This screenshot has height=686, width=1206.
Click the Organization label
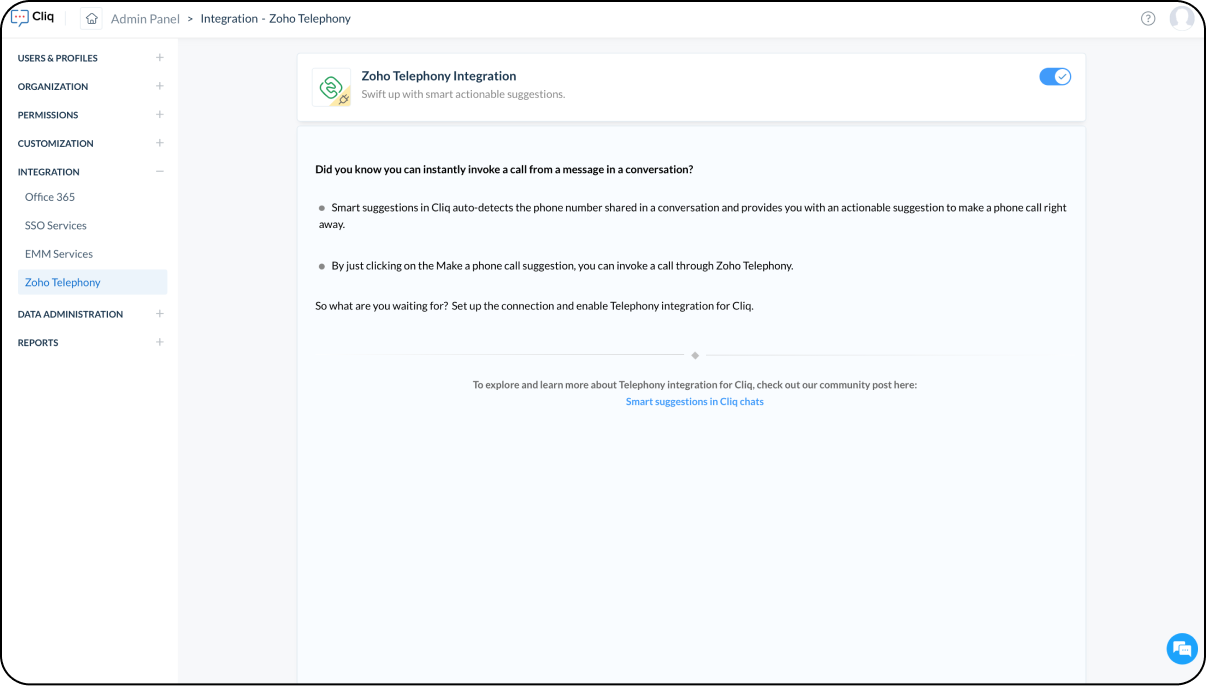click(x=53, y=86)
